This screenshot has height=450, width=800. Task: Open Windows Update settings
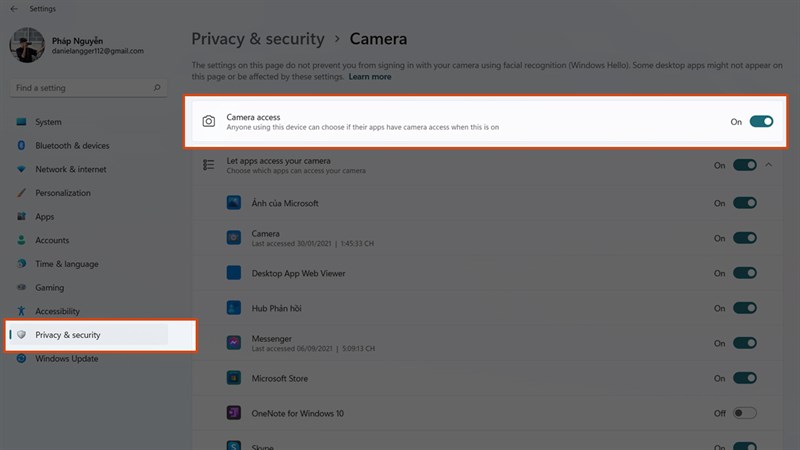click(67, 358)
